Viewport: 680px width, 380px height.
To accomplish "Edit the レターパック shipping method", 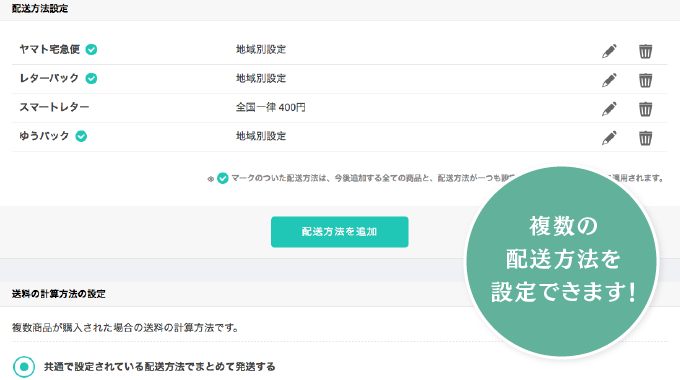I will [x=609, y=80].
